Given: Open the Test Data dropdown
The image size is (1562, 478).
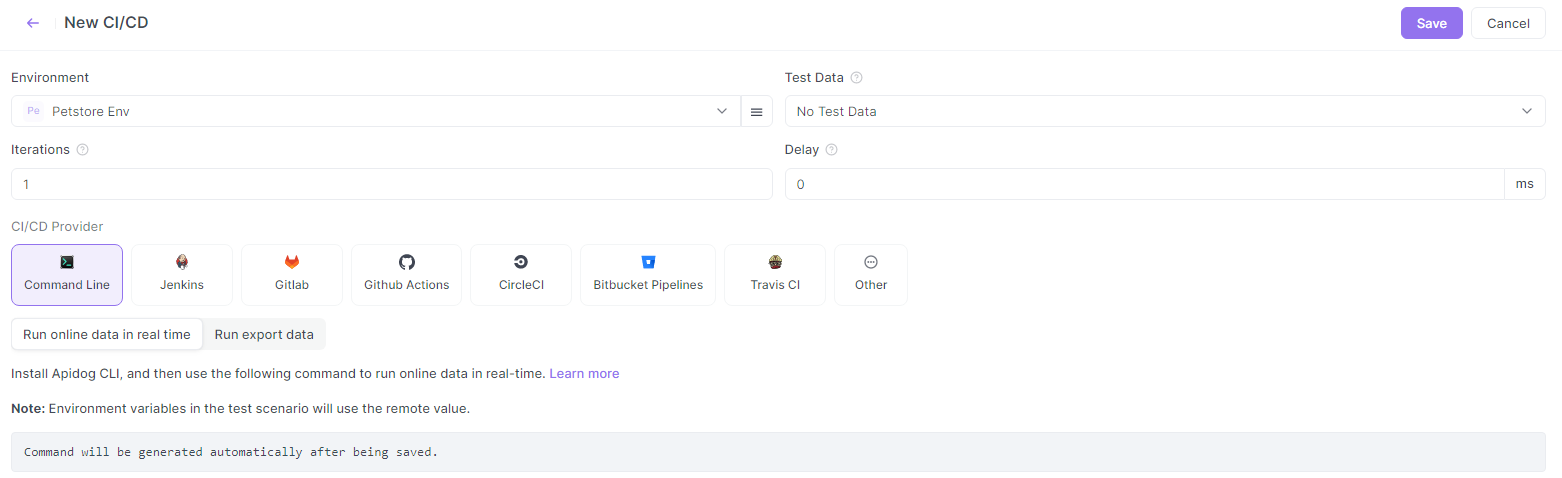Looking at the screenshot, I should [x=1165, y=111].
